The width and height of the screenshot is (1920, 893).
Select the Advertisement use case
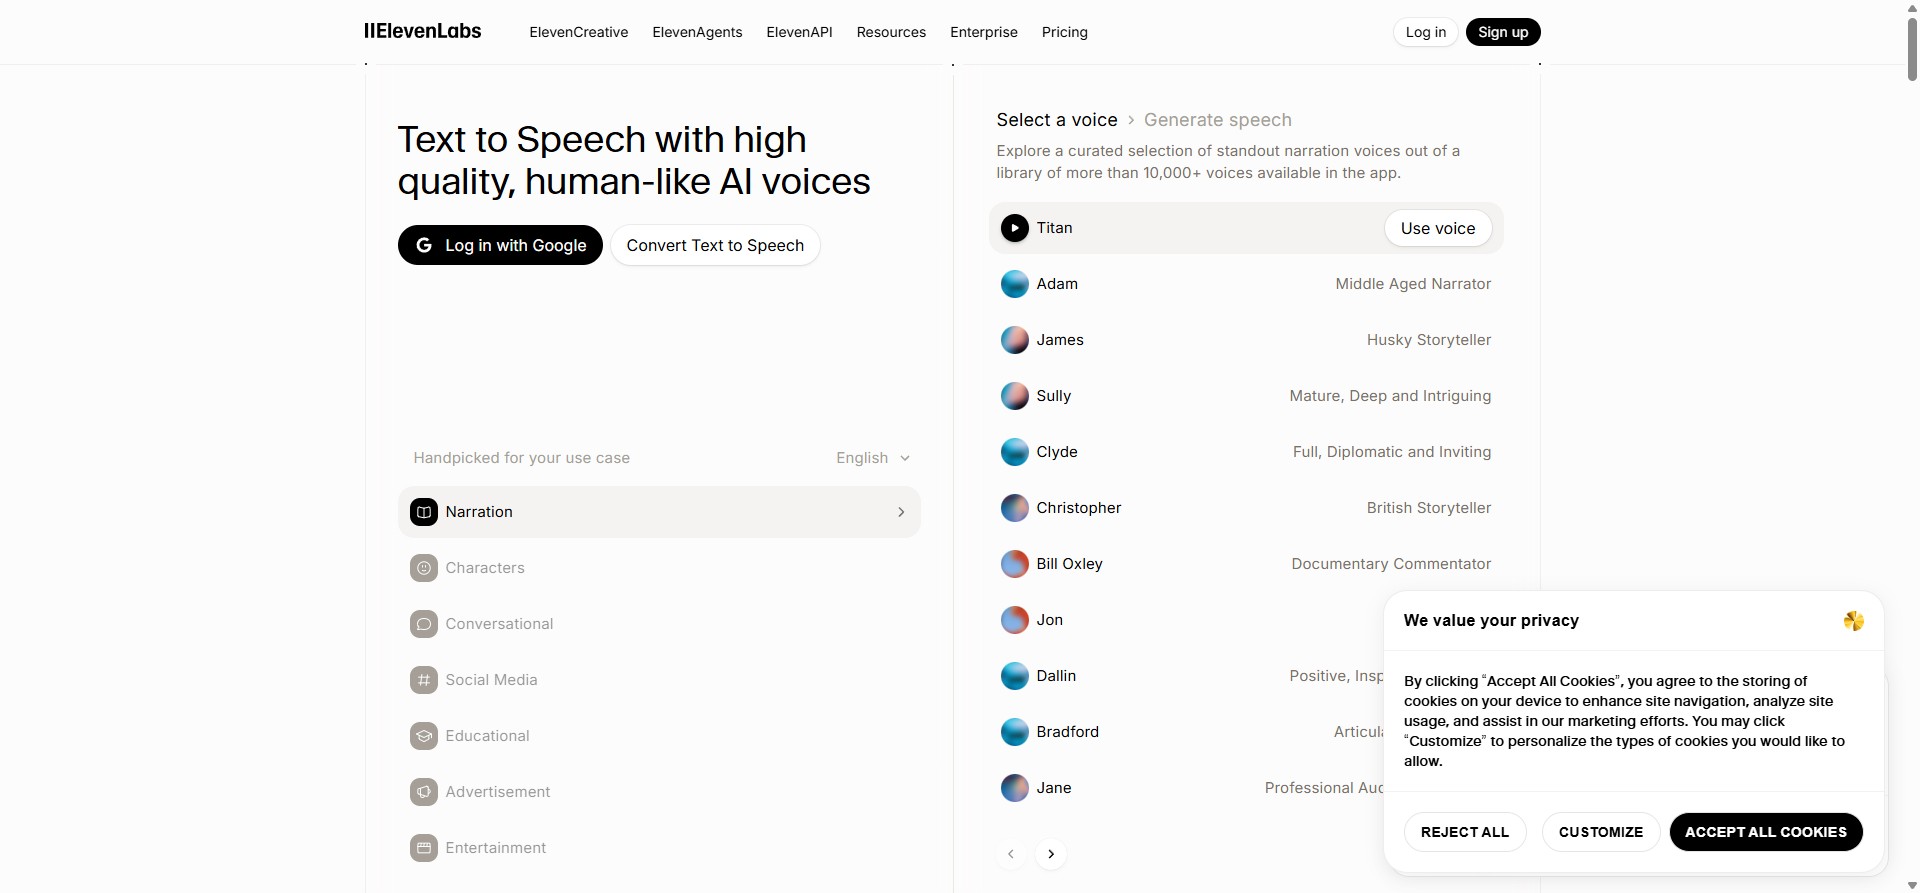coord(659,792)
